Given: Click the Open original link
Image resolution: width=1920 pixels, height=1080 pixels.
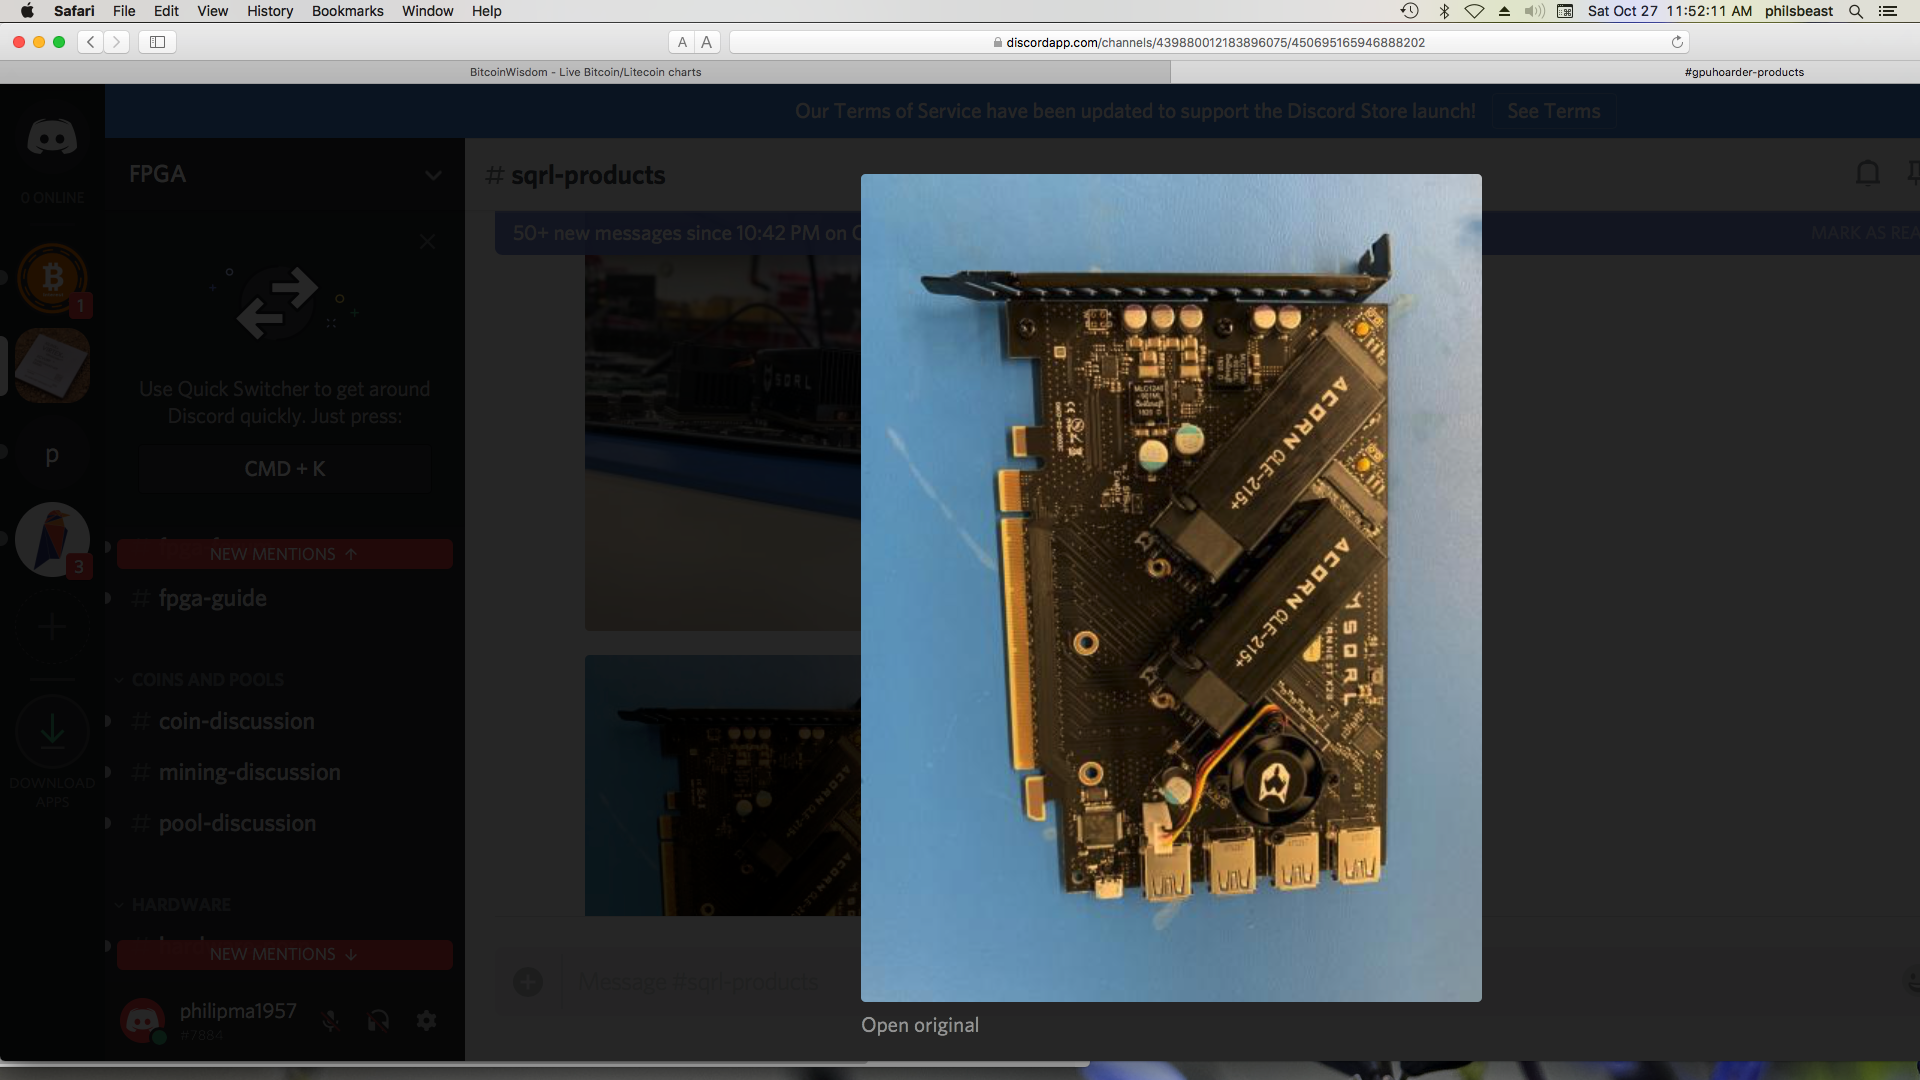Looking at the screenshot, I should click(920, 1025).
